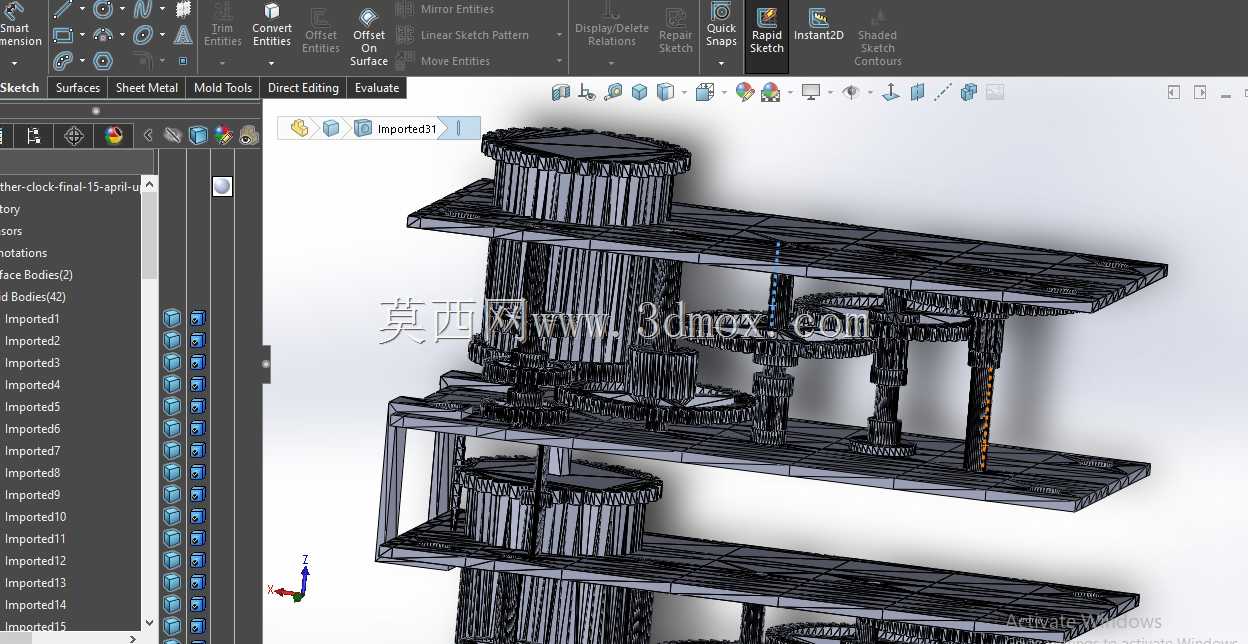Expand the Linear Sketch Pattern dropdown
This screenshot has height=644, width=1248.
(x=559, y=35)
